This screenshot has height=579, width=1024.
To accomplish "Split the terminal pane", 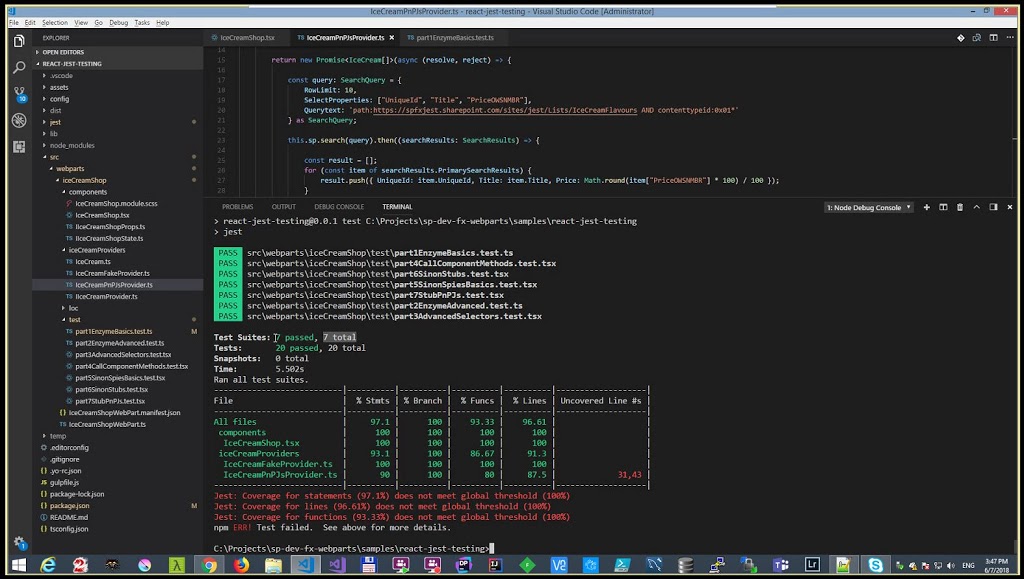I will click(943, 207).
